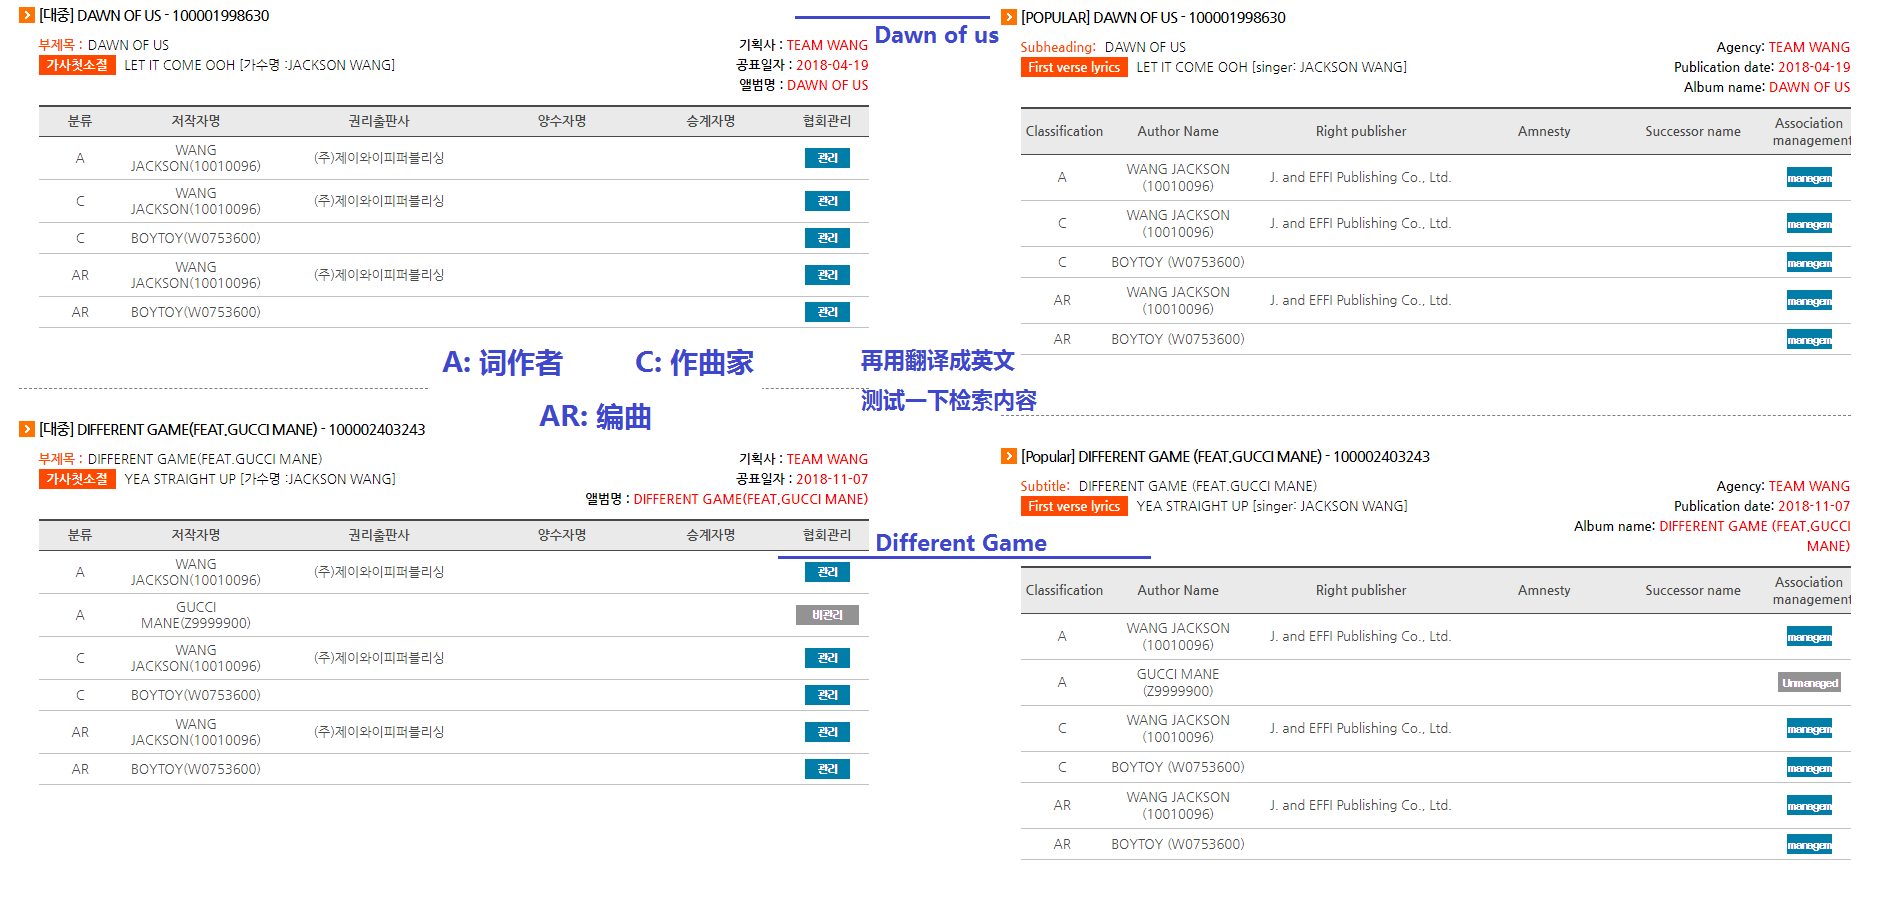1904x922 pixels.
Task: Click the manage button in BOYTOY C row
Action: click(1809, 261)
